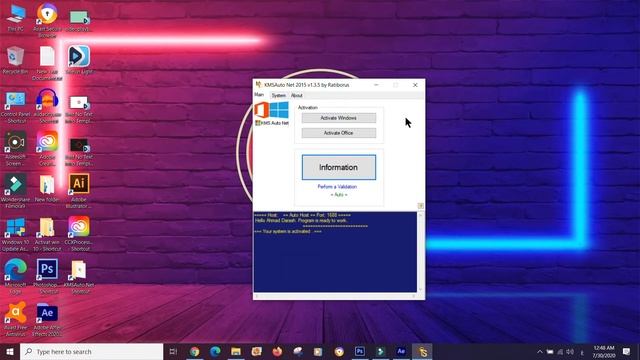Click the Activate Office button
The image size is (640, 360).
point(338,133)
